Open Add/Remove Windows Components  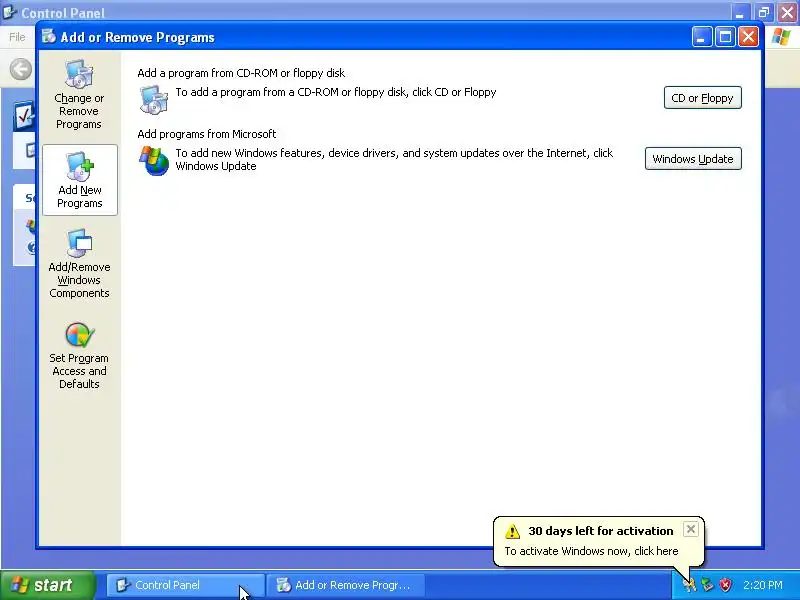tap(79, 263)
